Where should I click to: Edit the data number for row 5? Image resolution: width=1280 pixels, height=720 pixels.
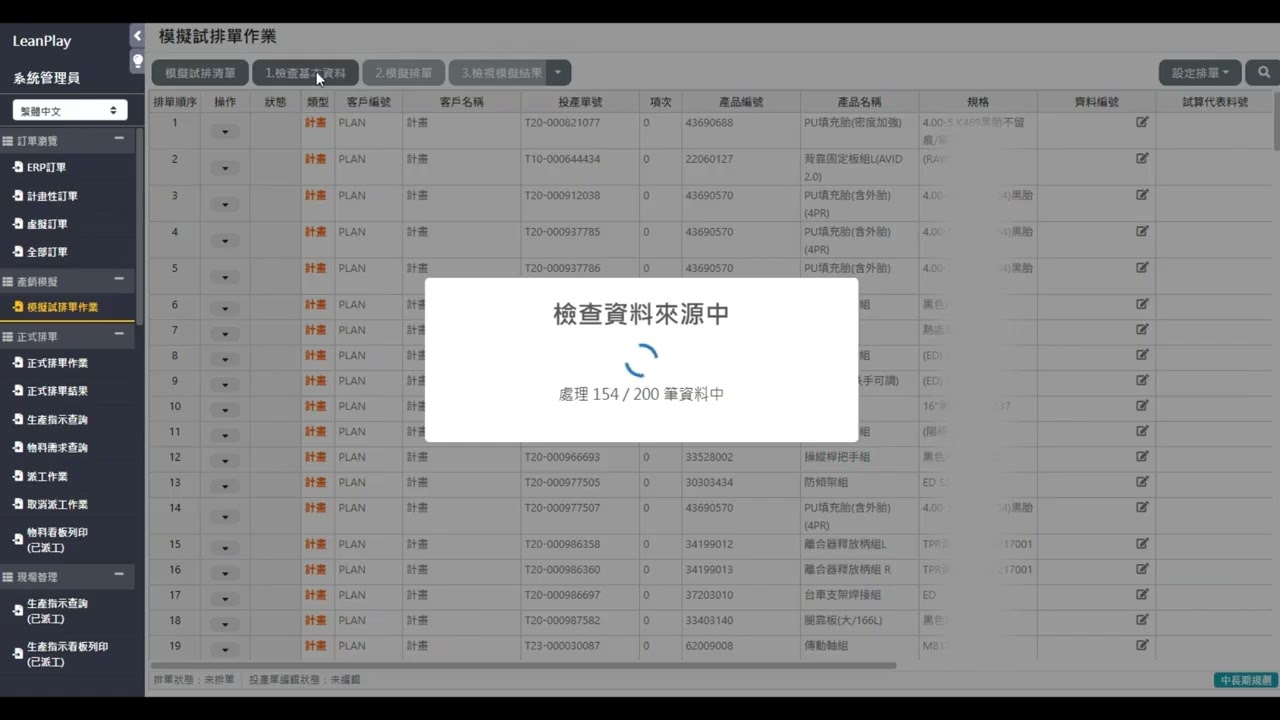[1142, 268]
